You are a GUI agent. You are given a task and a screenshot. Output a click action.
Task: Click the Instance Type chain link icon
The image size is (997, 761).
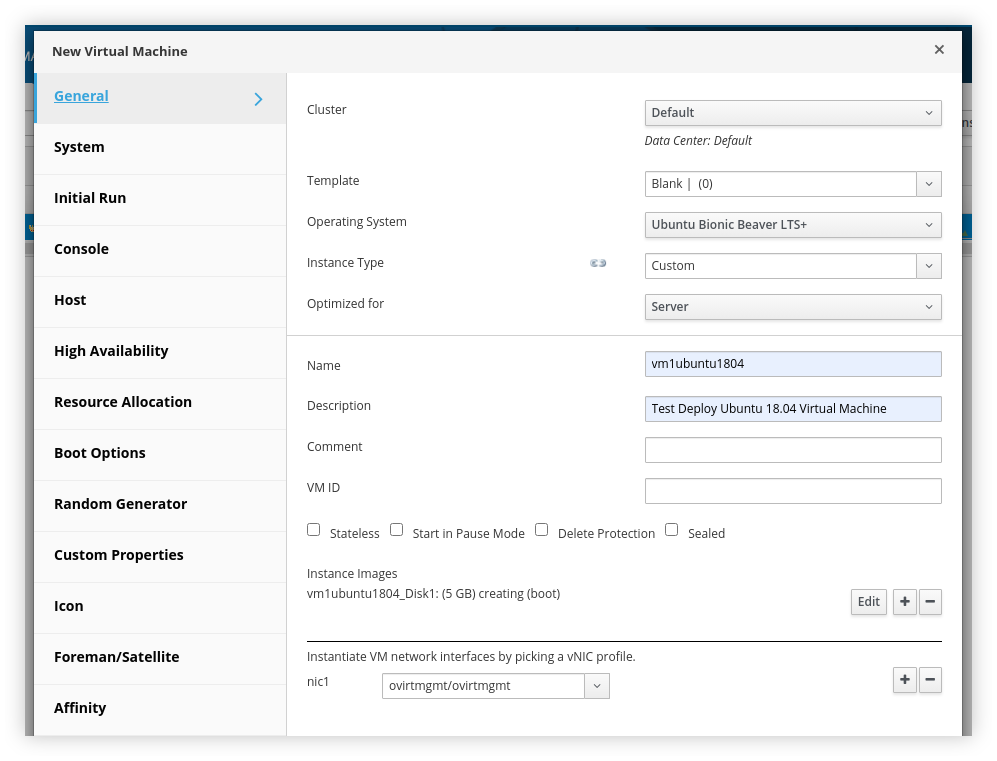coord(598,263)
